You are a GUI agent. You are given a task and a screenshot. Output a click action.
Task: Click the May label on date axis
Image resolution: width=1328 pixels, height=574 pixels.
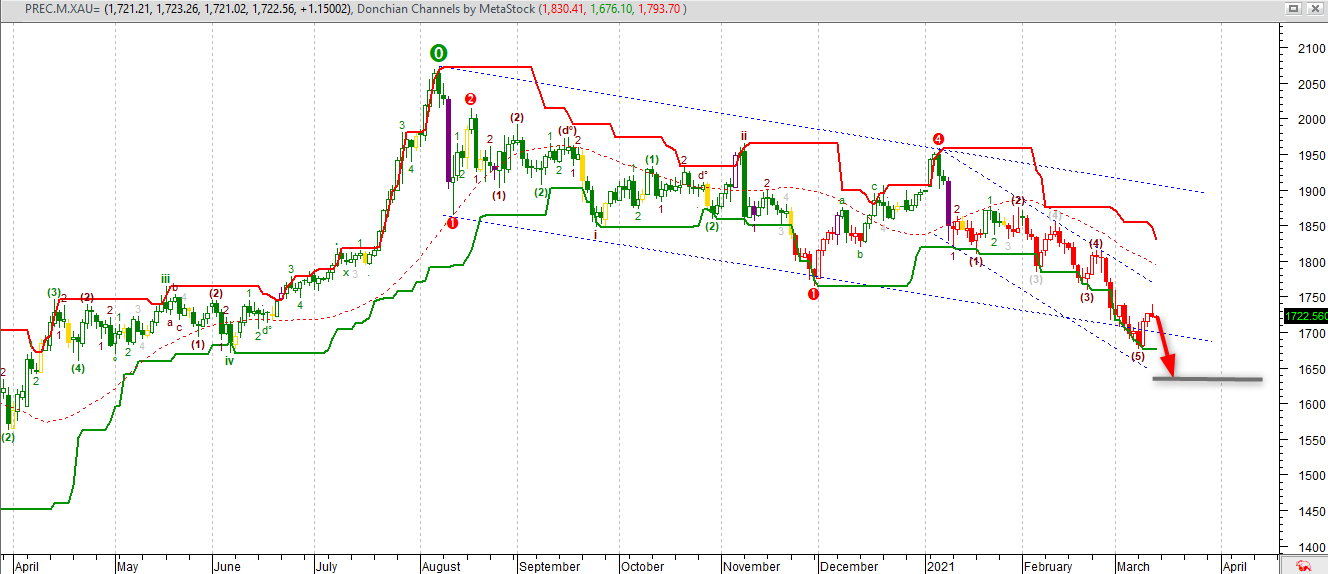pyautogui.click(x=130, y=566)
